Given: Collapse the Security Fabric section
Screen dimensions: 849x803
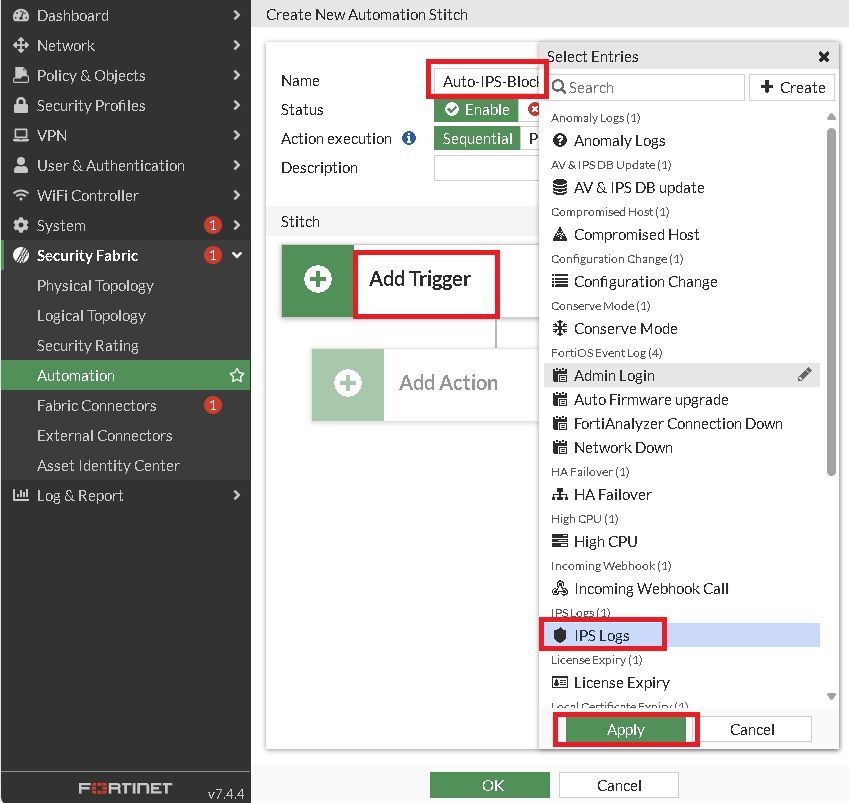Looking at the screenshot, I should pos(237,256).
